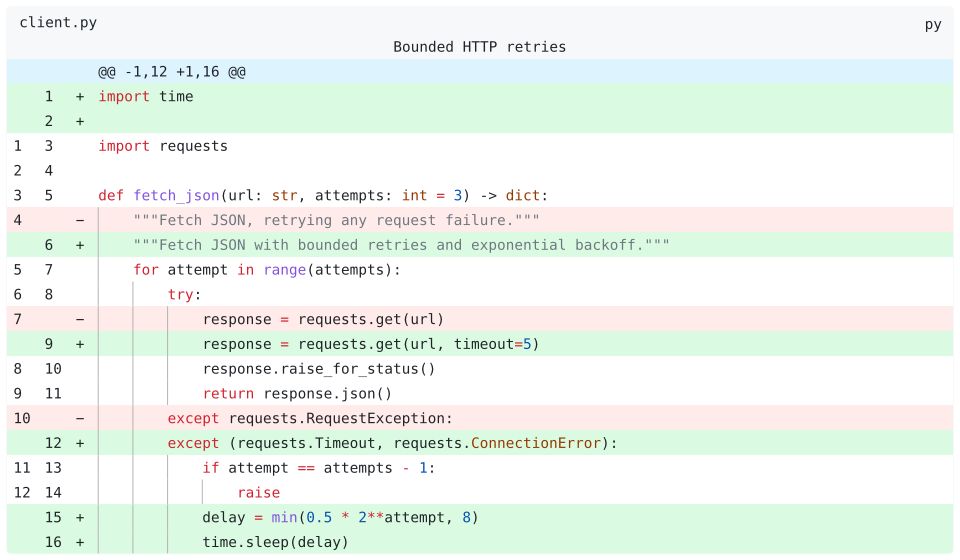Select removed docstring 'retrying any request failure'
Viewport: 960px width, 560px height.
coord(480,220)
